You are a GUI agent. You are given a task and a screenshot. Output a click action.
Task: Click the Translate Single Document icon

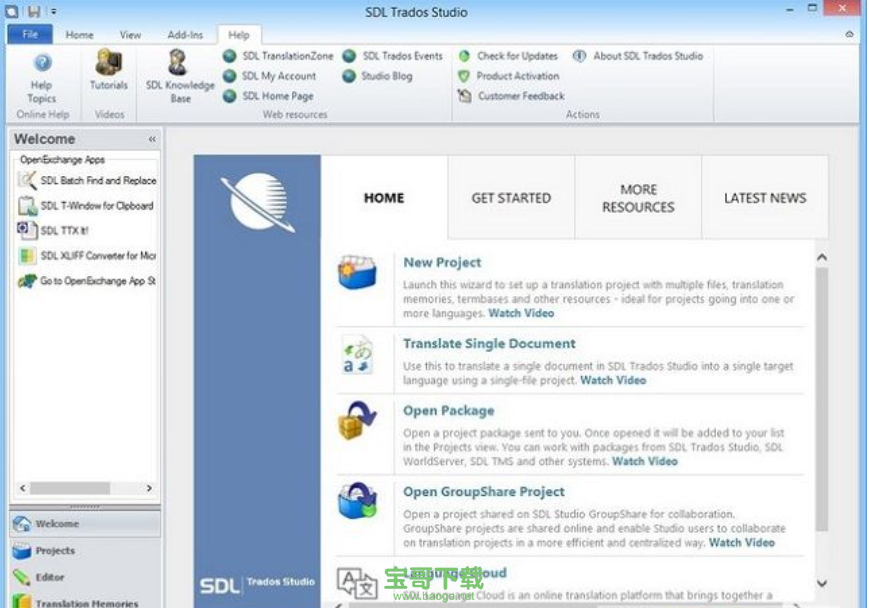coord(357,354)
